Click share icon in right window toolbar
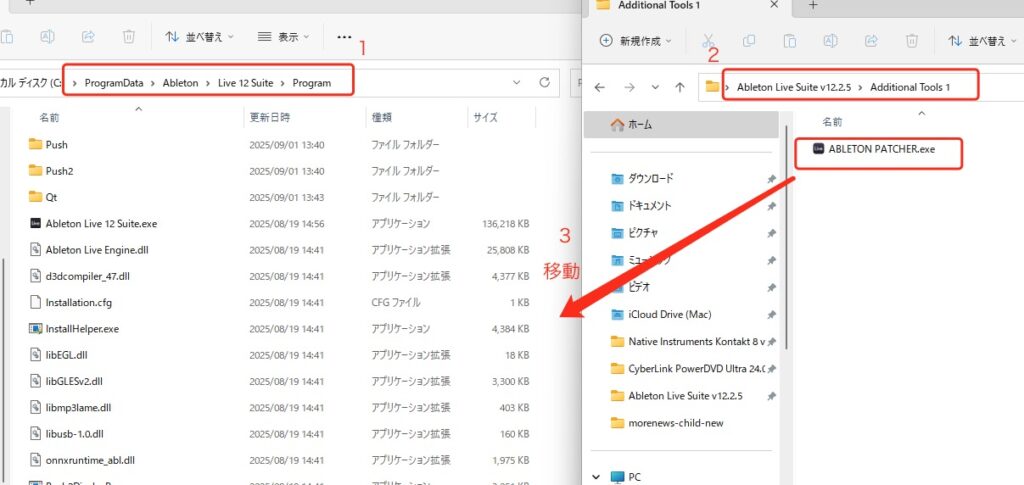This screenshot has height=485, width=1024. click(x=871, y=40)
